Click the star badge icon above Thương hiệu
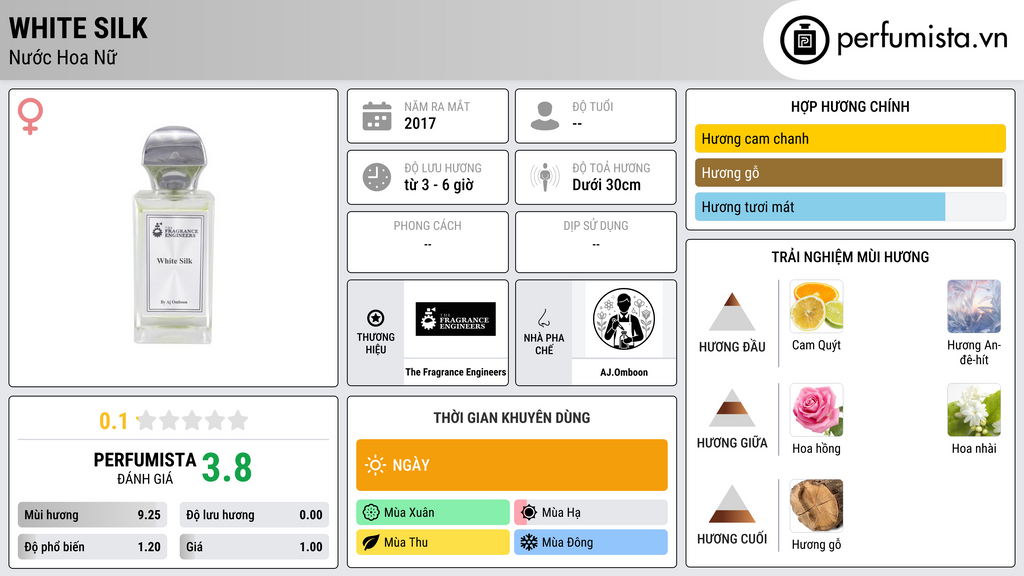Image resolution: width=1024 pixels, height=576 pixels. click(376, 318)
